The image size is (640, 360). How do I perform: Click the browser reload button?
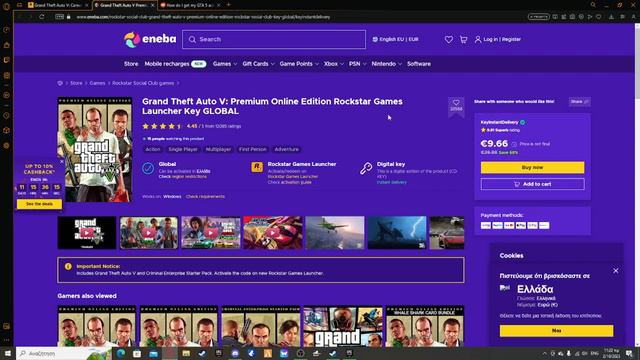click(x=42, y=17)
